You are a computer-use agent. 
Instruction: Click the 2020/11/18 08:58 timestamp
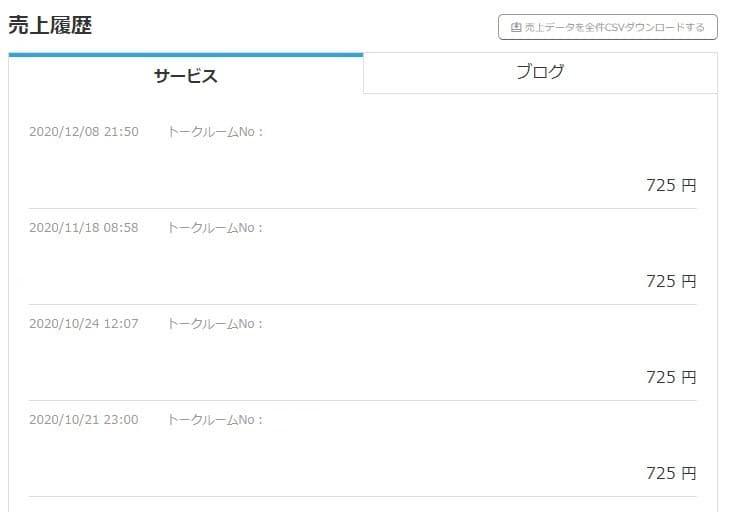point(84,228)
